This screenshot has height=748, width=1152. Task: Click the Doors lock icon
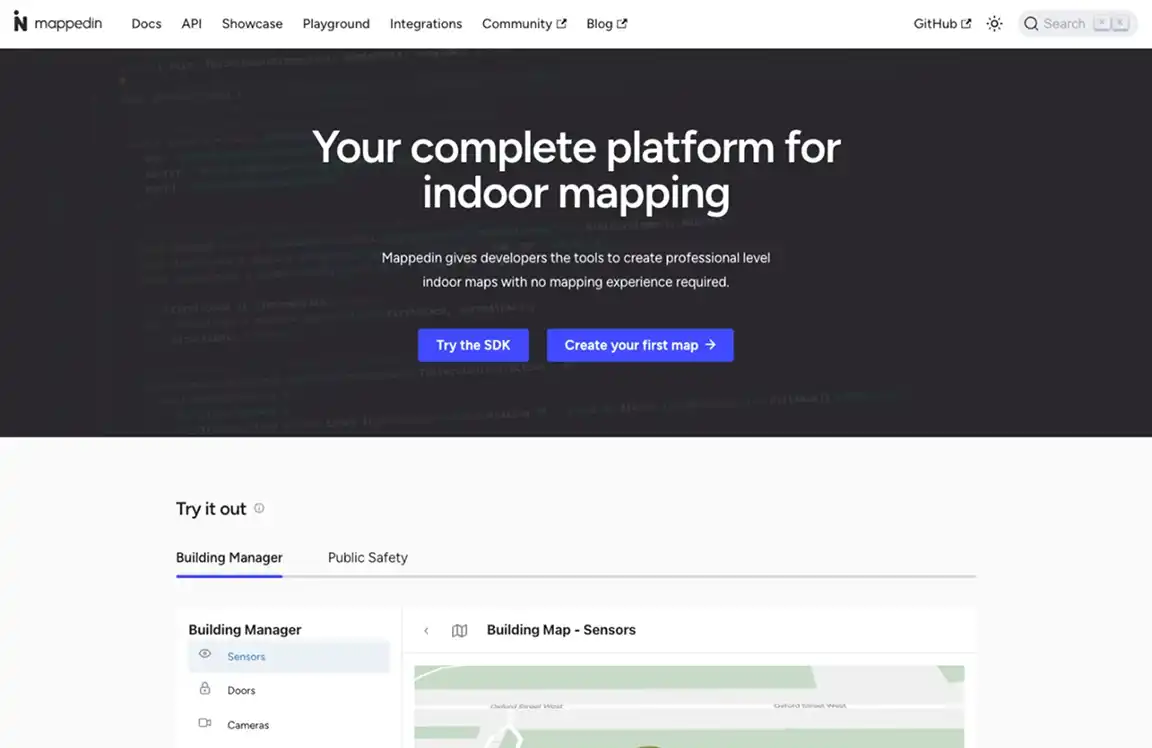tap(205, 689)
